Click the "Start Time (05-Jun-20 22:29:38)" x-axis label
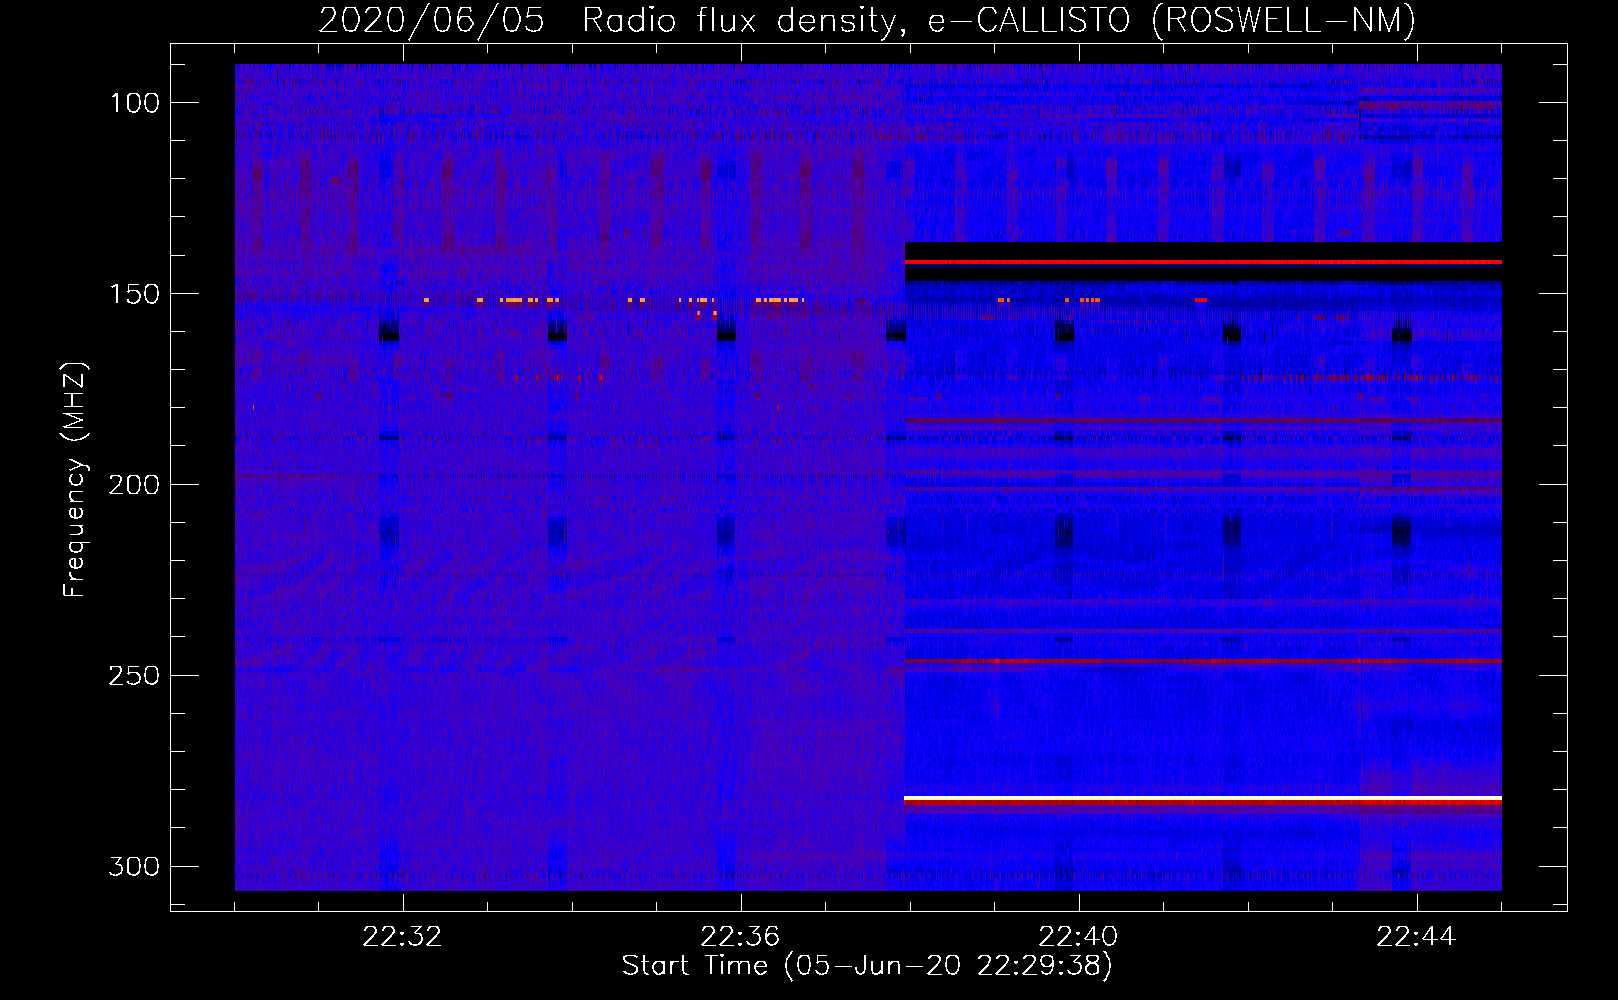This screenshot has height=1000, width=1618. tap(867, 966)
